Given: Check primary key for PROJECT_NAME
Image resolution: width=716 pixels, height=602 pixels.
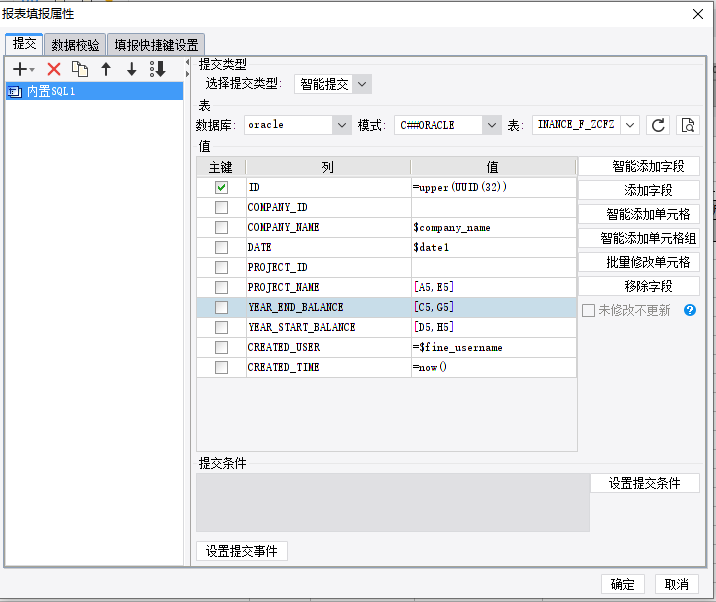Looking at the screenshot, I should (221, 287).
